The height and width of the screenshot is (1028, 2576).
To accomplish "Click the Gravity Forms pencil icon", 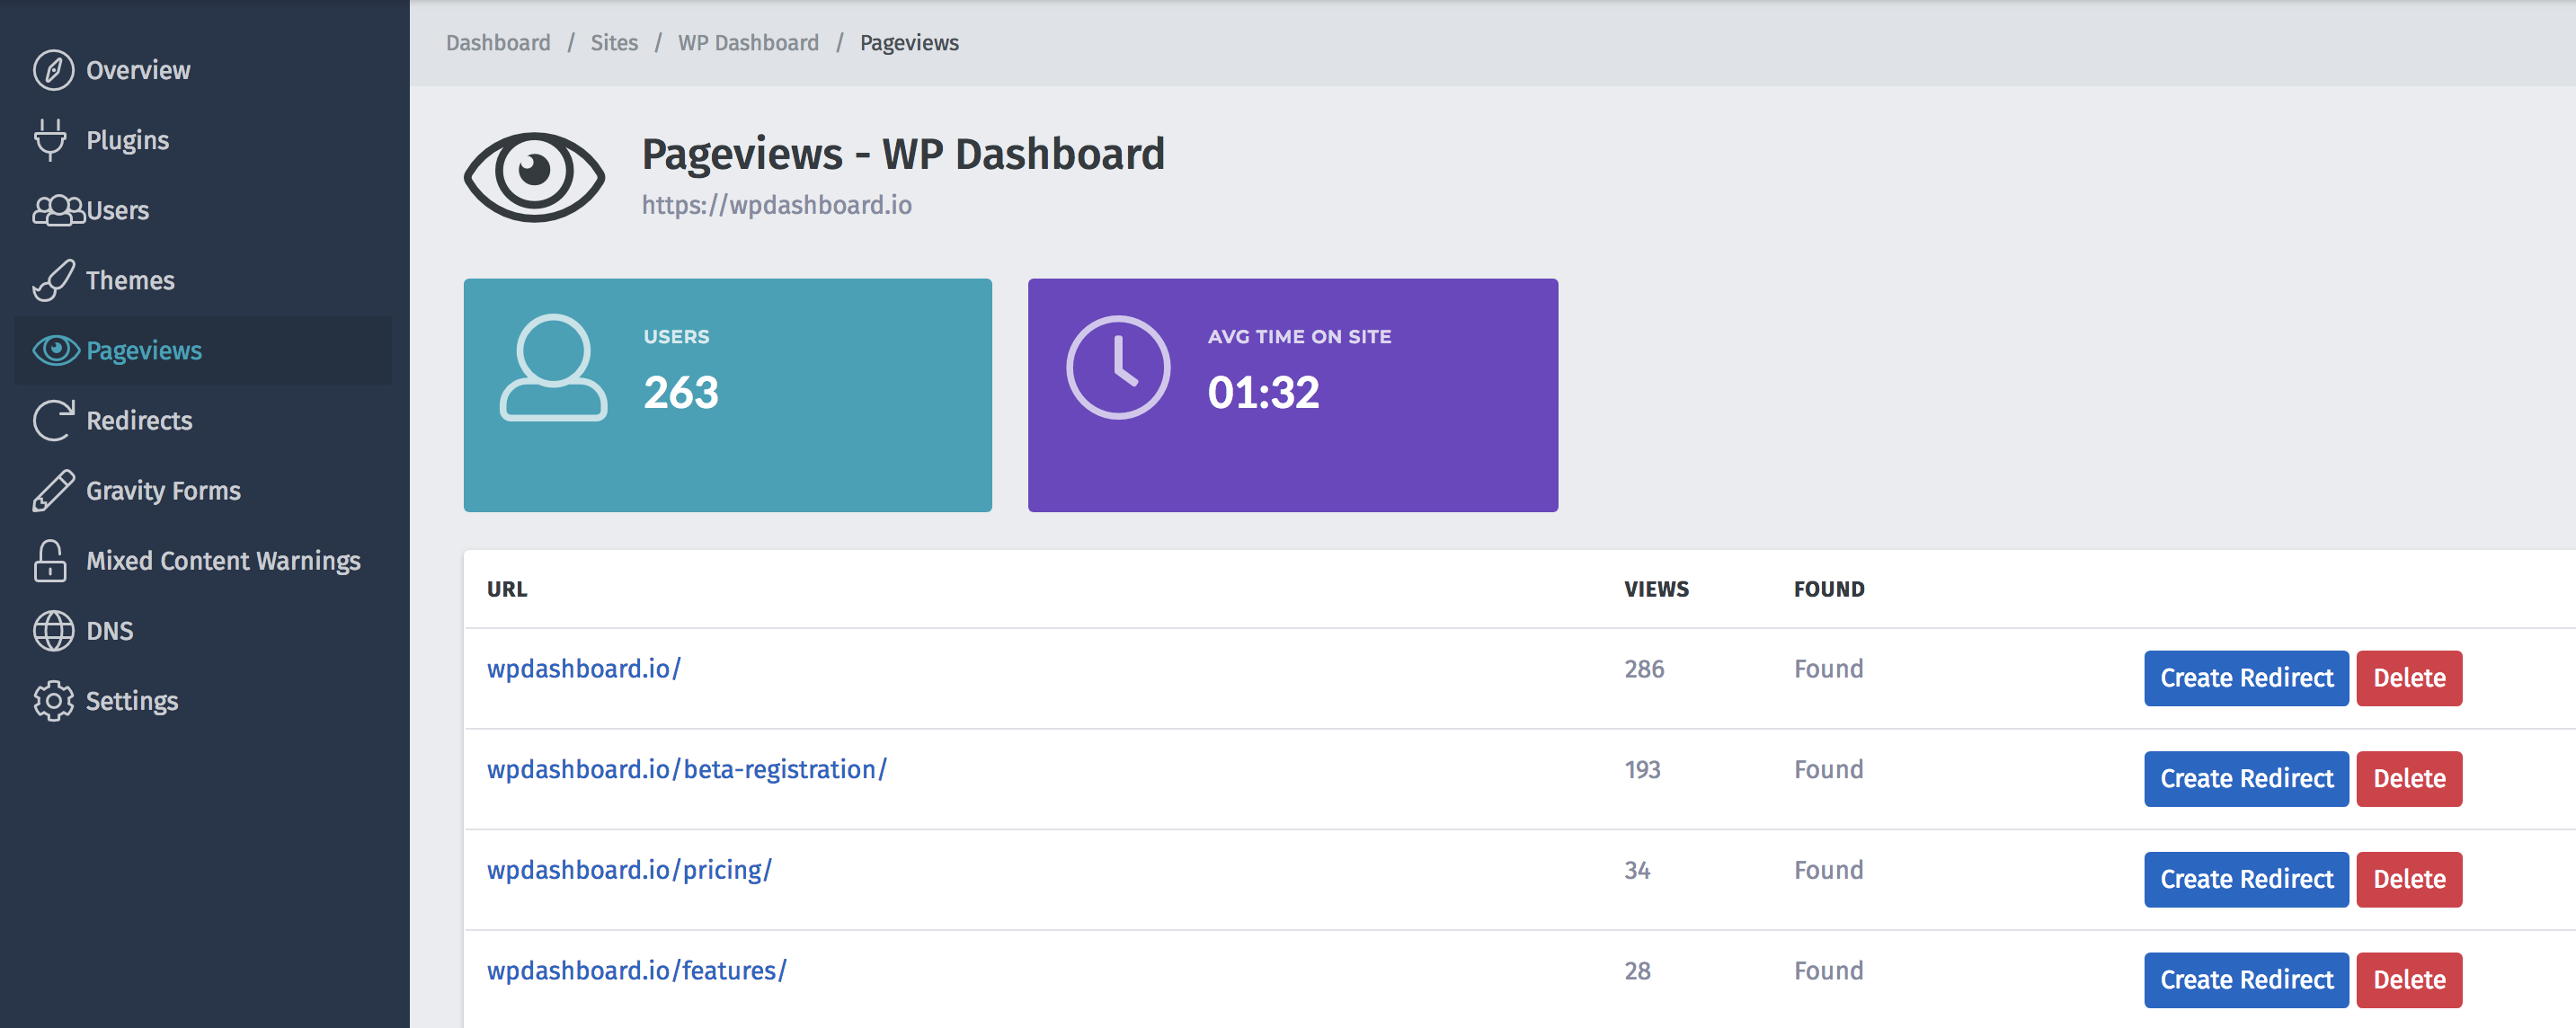I will coord(53,490).
